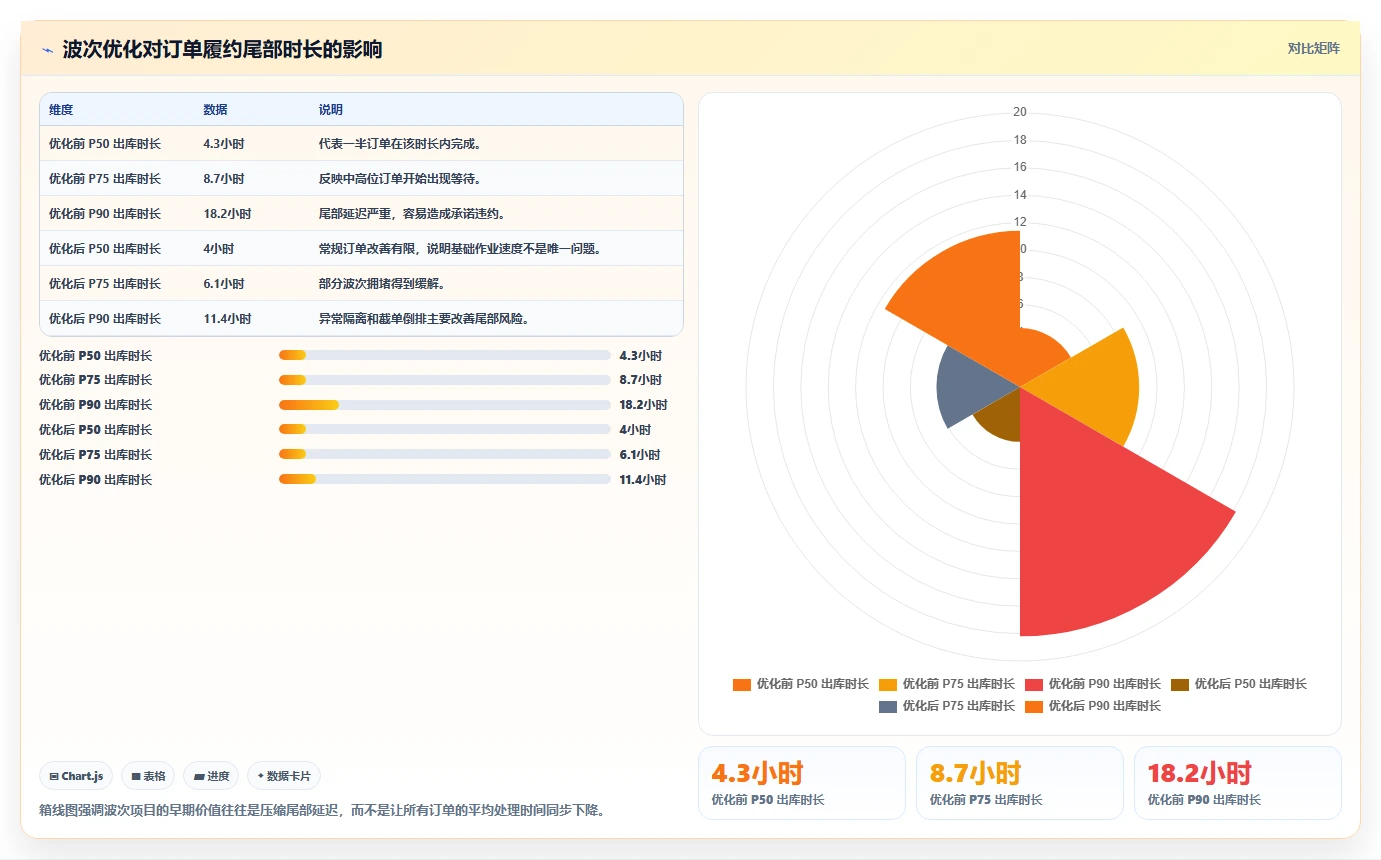Click the 18.2小时 data card
The image size is (1381, 860).
coord(1238,783)
